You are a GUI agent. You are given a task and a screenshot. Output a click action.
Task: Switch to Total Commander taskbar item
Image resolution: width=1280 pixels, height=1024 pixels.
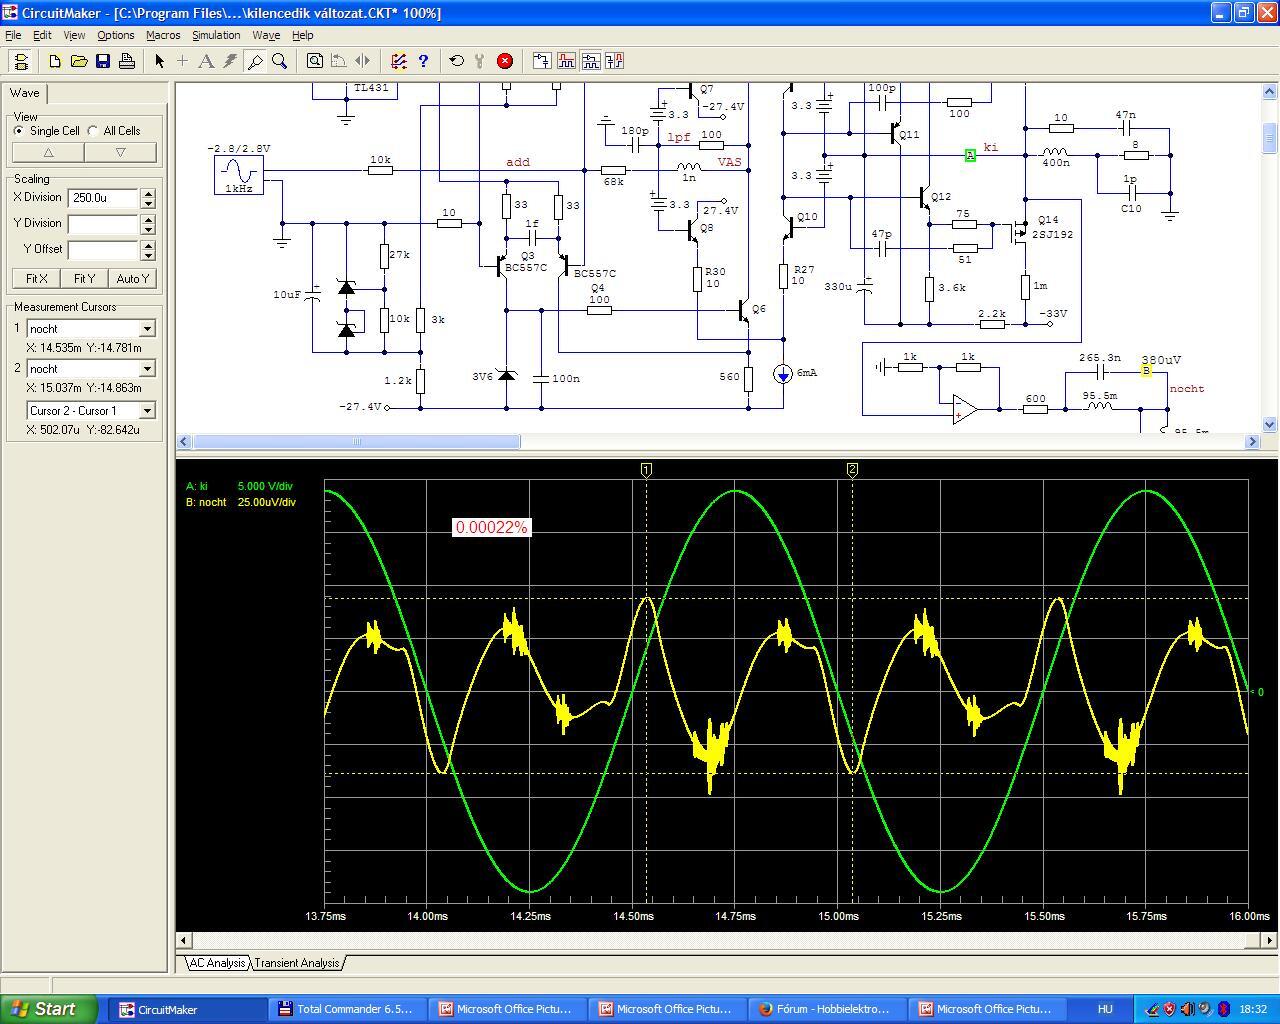[347, 1009]
